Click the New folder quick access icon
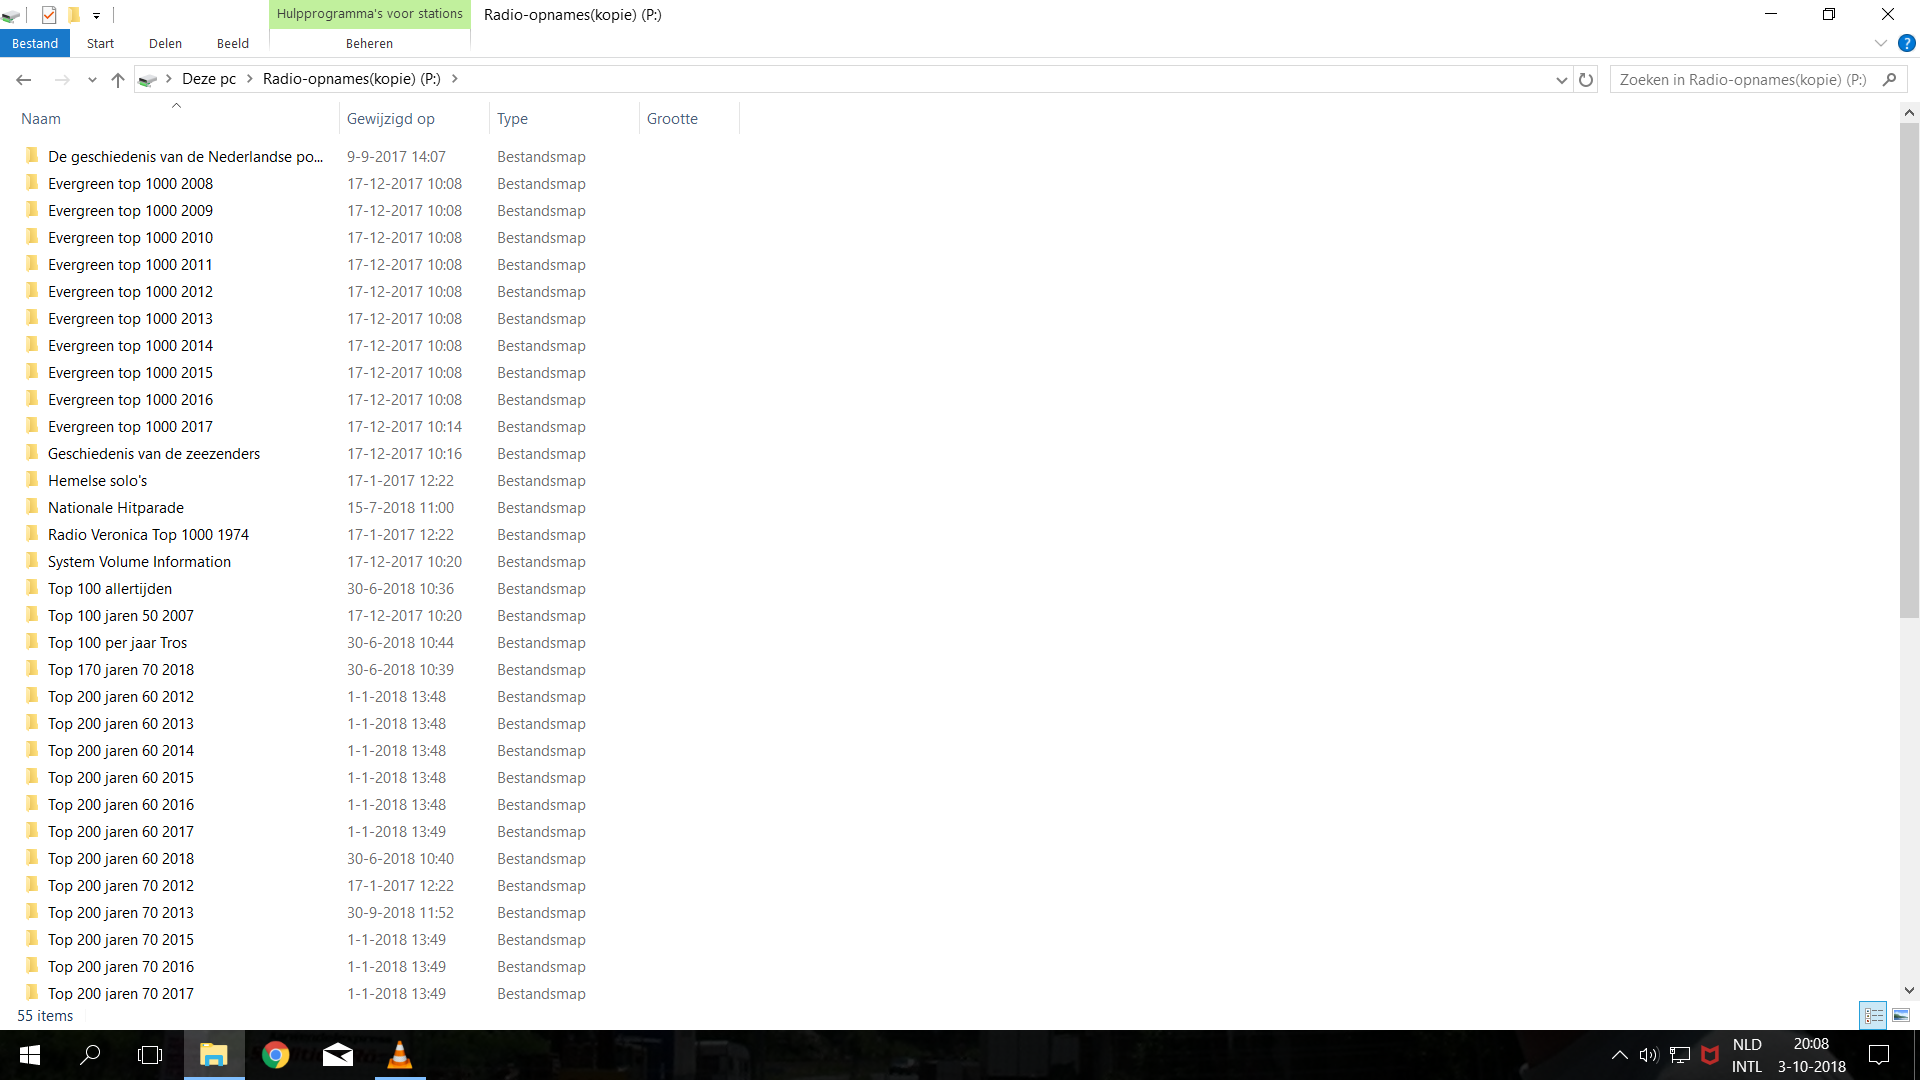The height and width of the screenshot is (1080, 1920). [73, 15]
